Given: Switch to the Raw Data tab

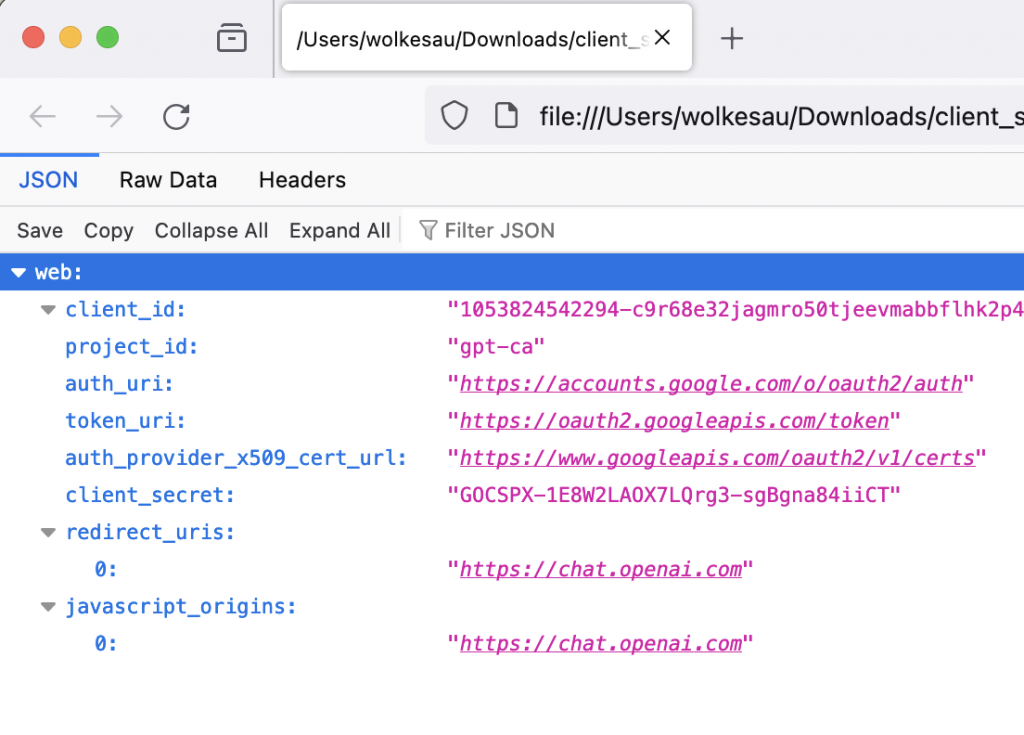Looking at the screenshot, I should 168,180.
